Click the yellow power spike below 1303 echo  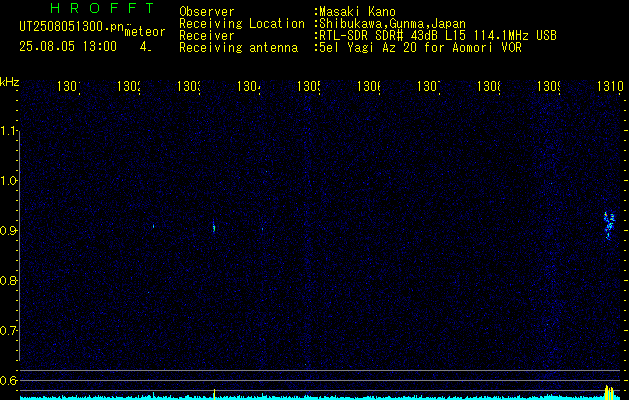coord(215,394)
